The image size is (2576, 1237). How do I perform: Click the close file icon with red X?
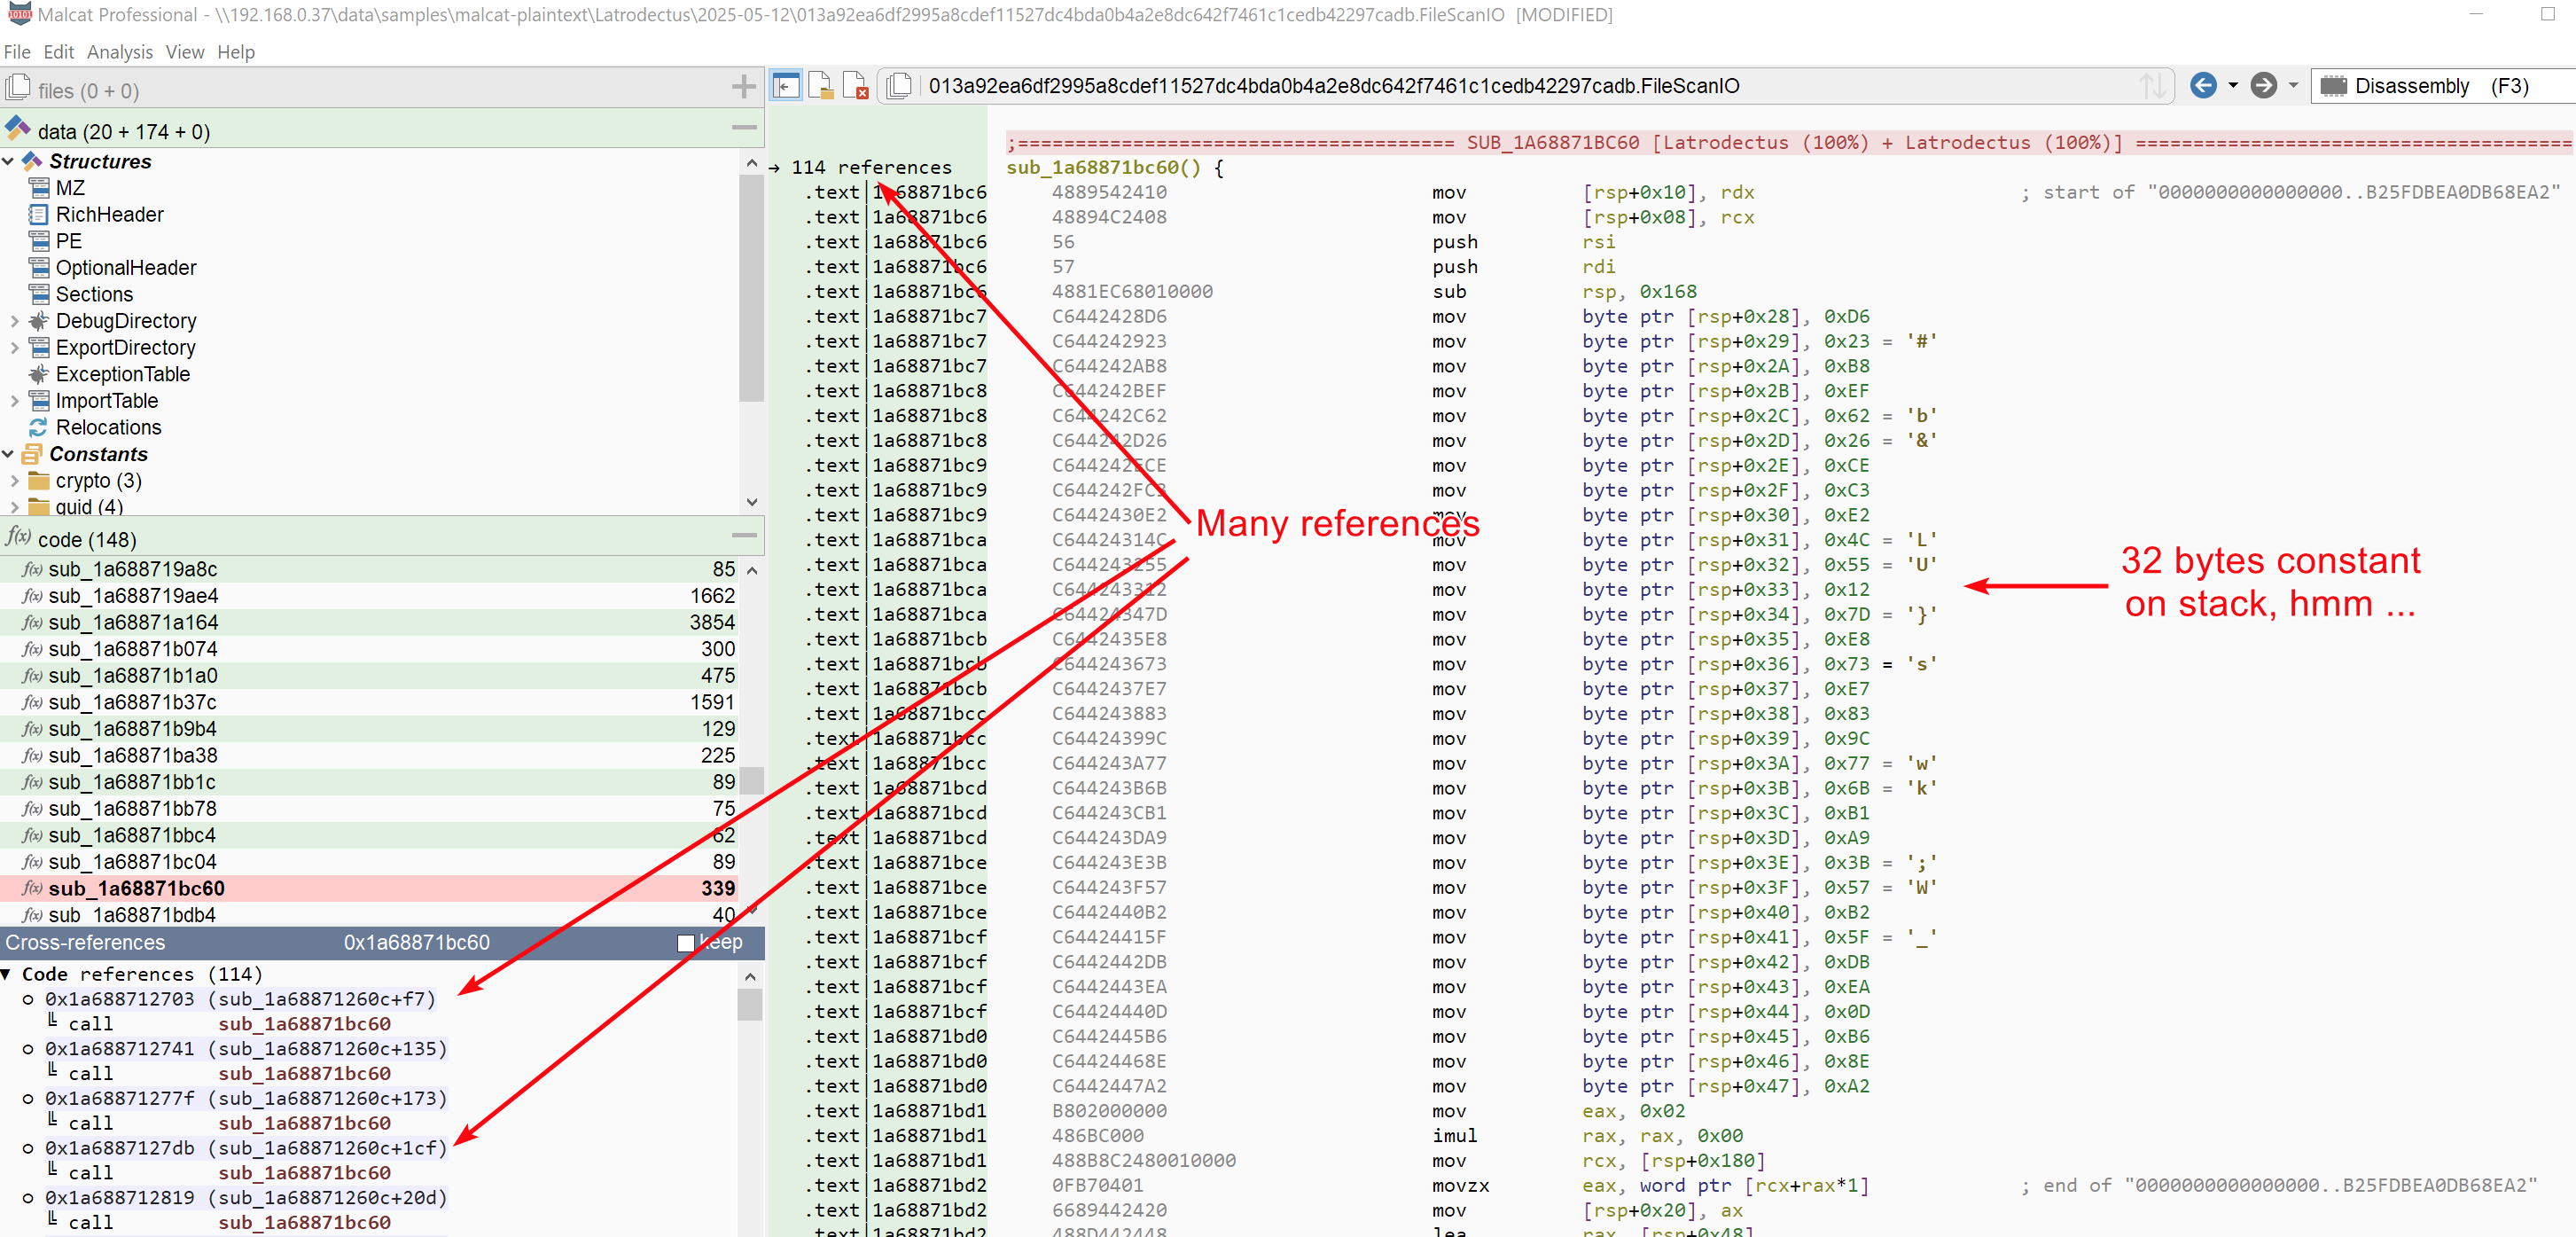click(855, 86)
